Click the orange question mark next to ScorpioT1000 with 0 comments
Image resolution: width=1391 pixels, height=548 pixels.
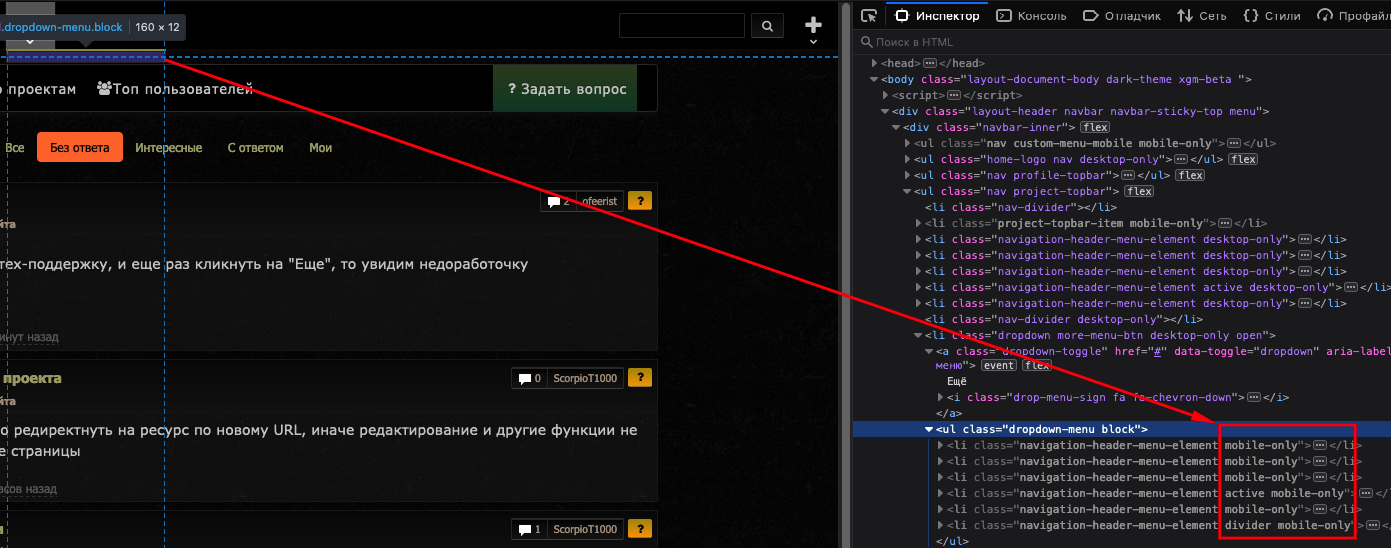tap(640, 378)
